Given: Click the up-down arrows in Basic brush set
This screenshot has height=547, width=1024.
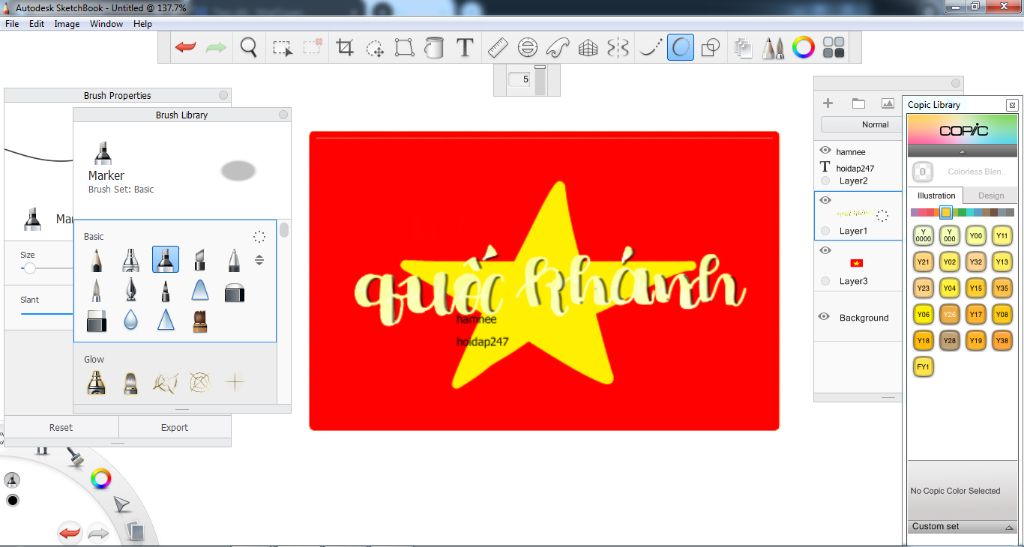Looking at the screenshot, I should coord(259,260).
